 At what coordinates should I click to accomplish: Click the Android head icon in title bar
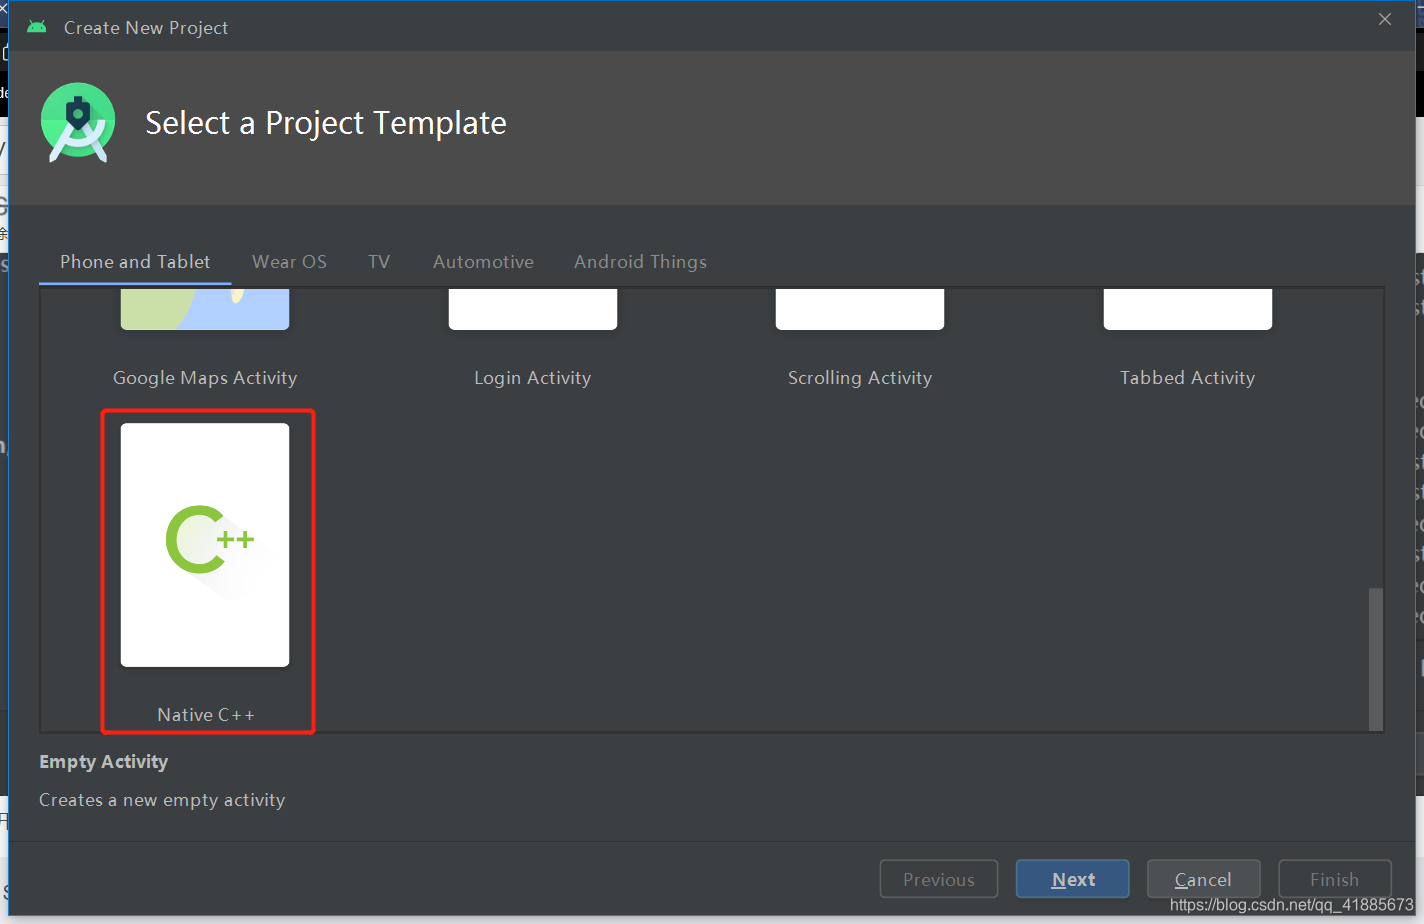pos(37,27)
